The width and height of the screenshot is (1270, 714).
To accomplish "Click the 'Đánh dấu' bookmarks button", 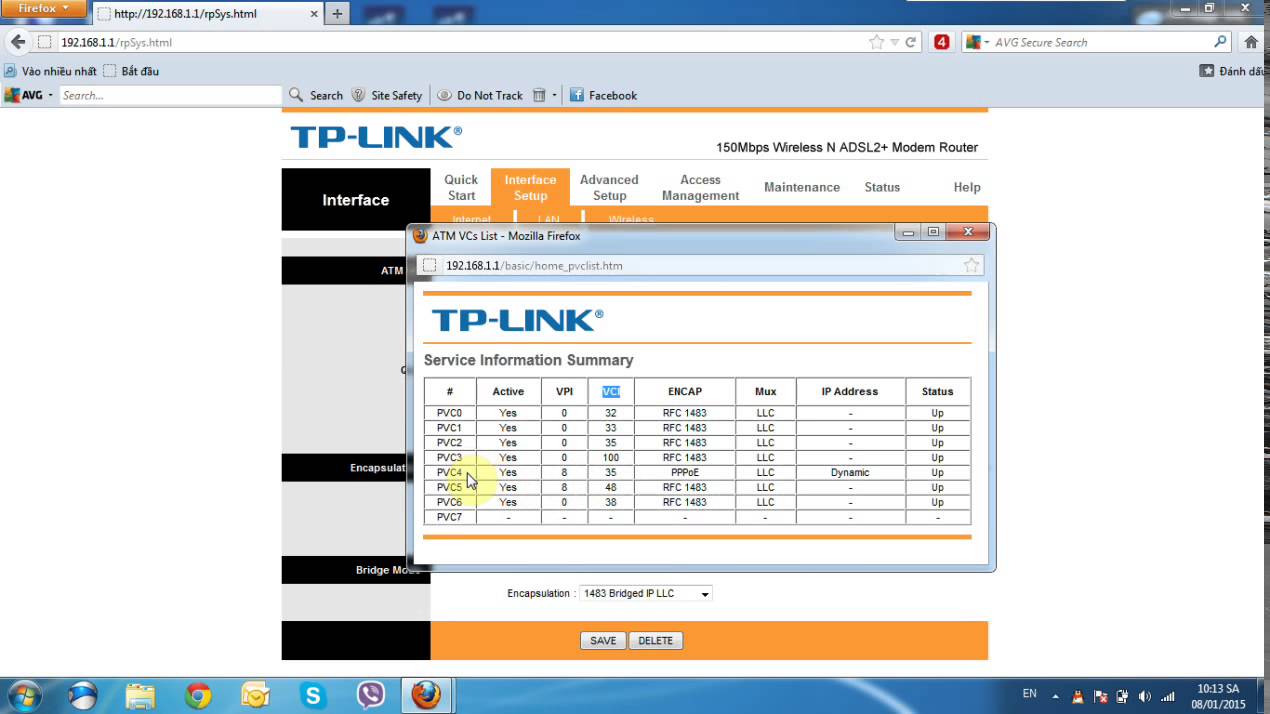I will [x=1234, y=71].
